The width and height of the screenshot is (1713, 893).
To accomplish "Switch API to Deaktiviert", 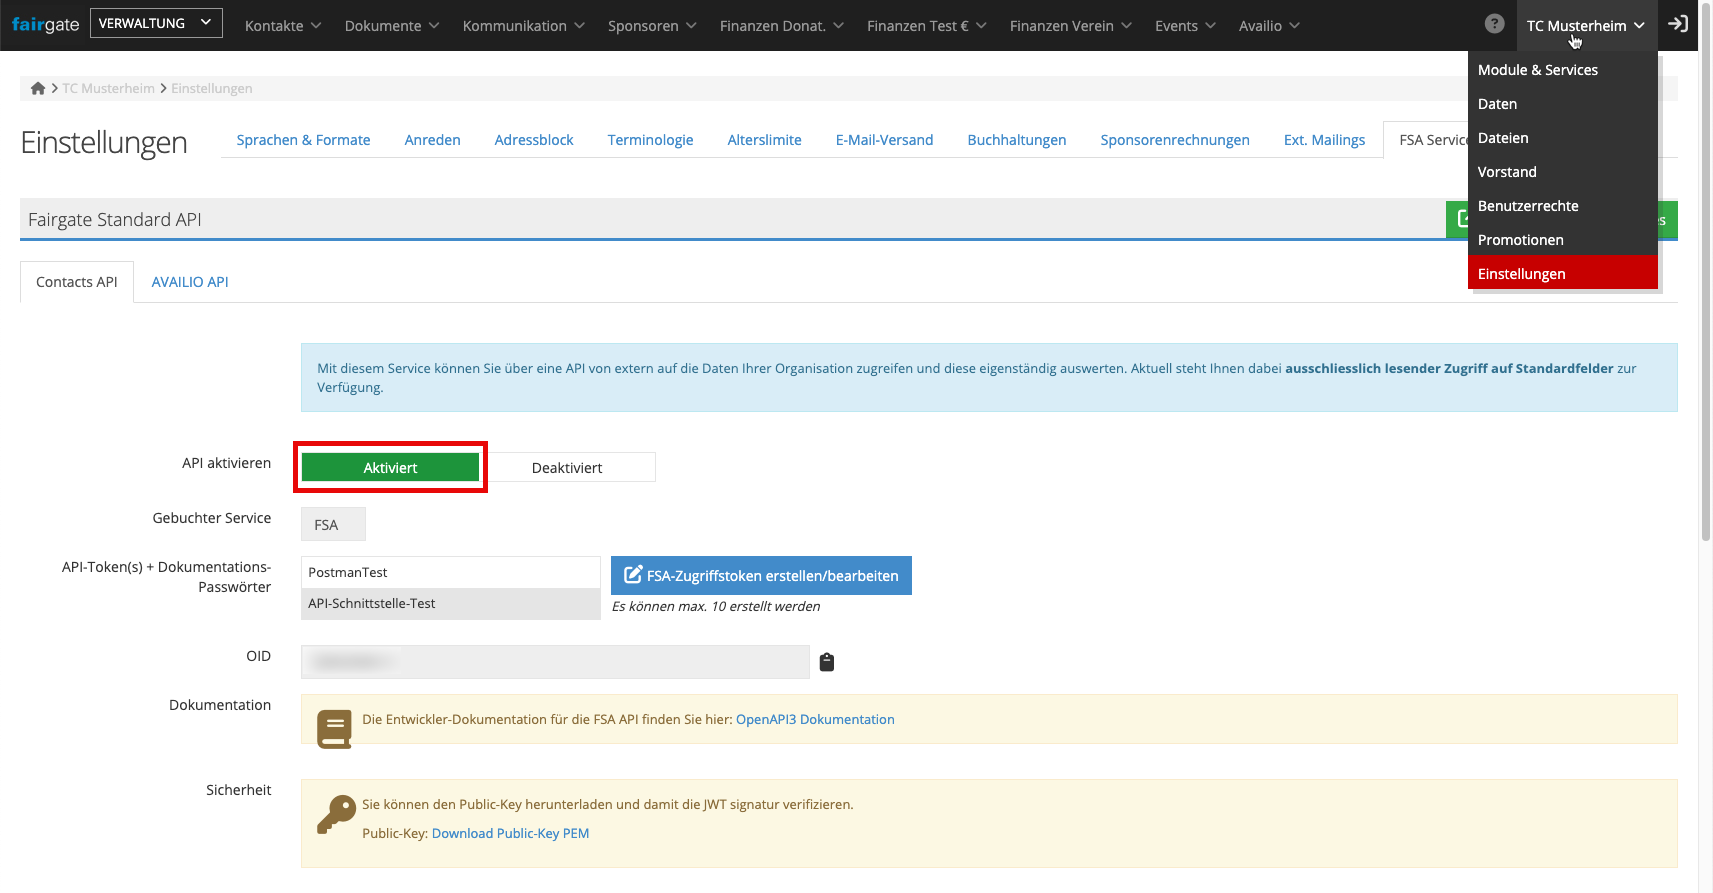I will pos(567,468).
